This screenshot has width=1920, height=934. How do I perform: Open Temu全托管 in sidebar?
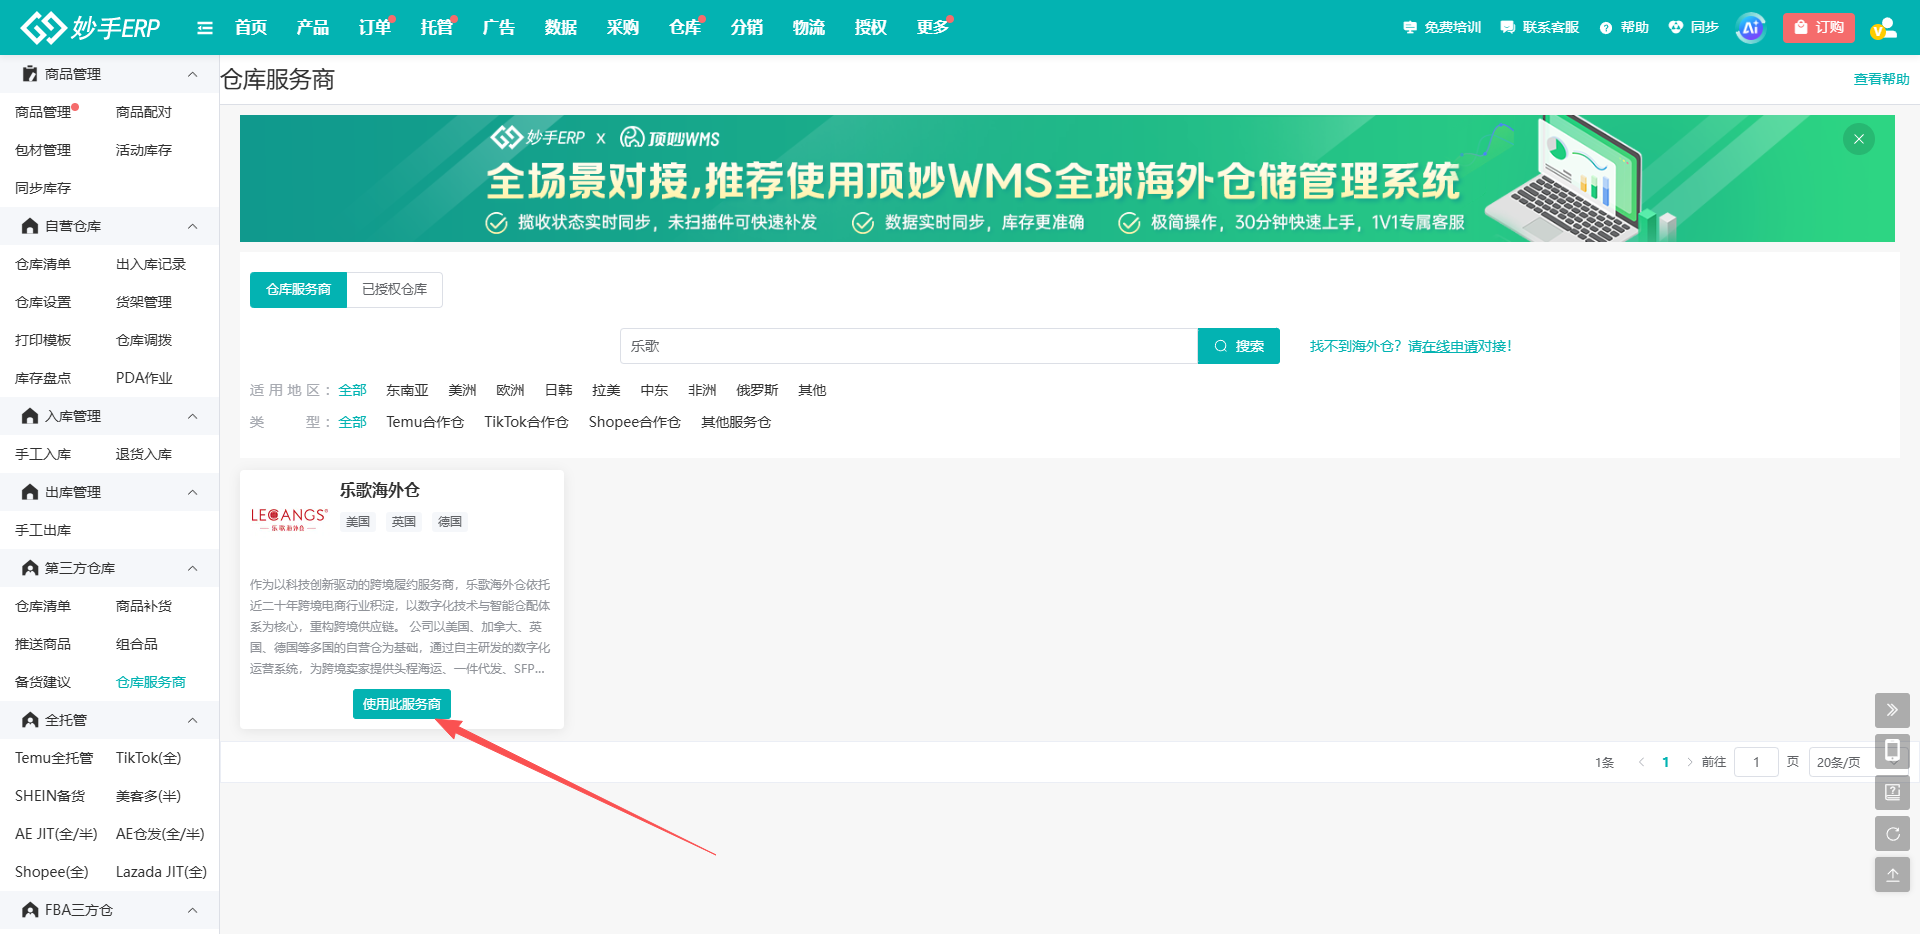[54, 758]
